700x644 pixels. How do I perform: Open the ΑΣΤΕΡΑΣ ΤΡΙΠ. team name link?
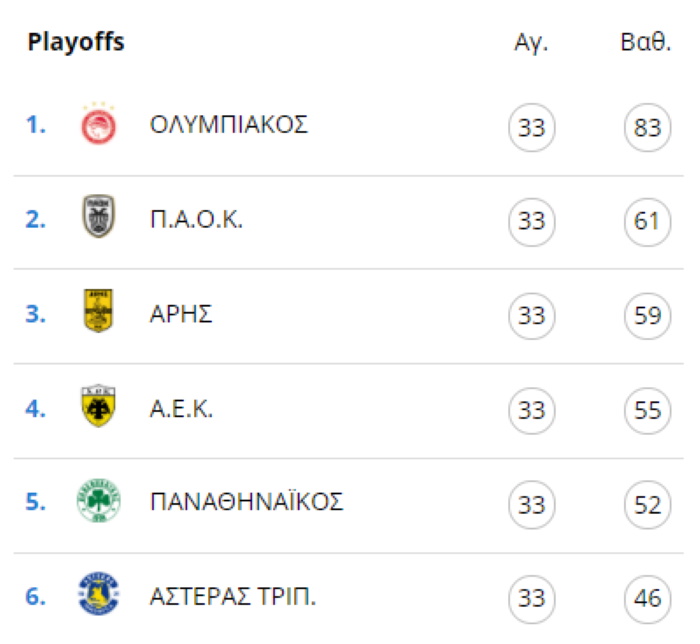233,596
